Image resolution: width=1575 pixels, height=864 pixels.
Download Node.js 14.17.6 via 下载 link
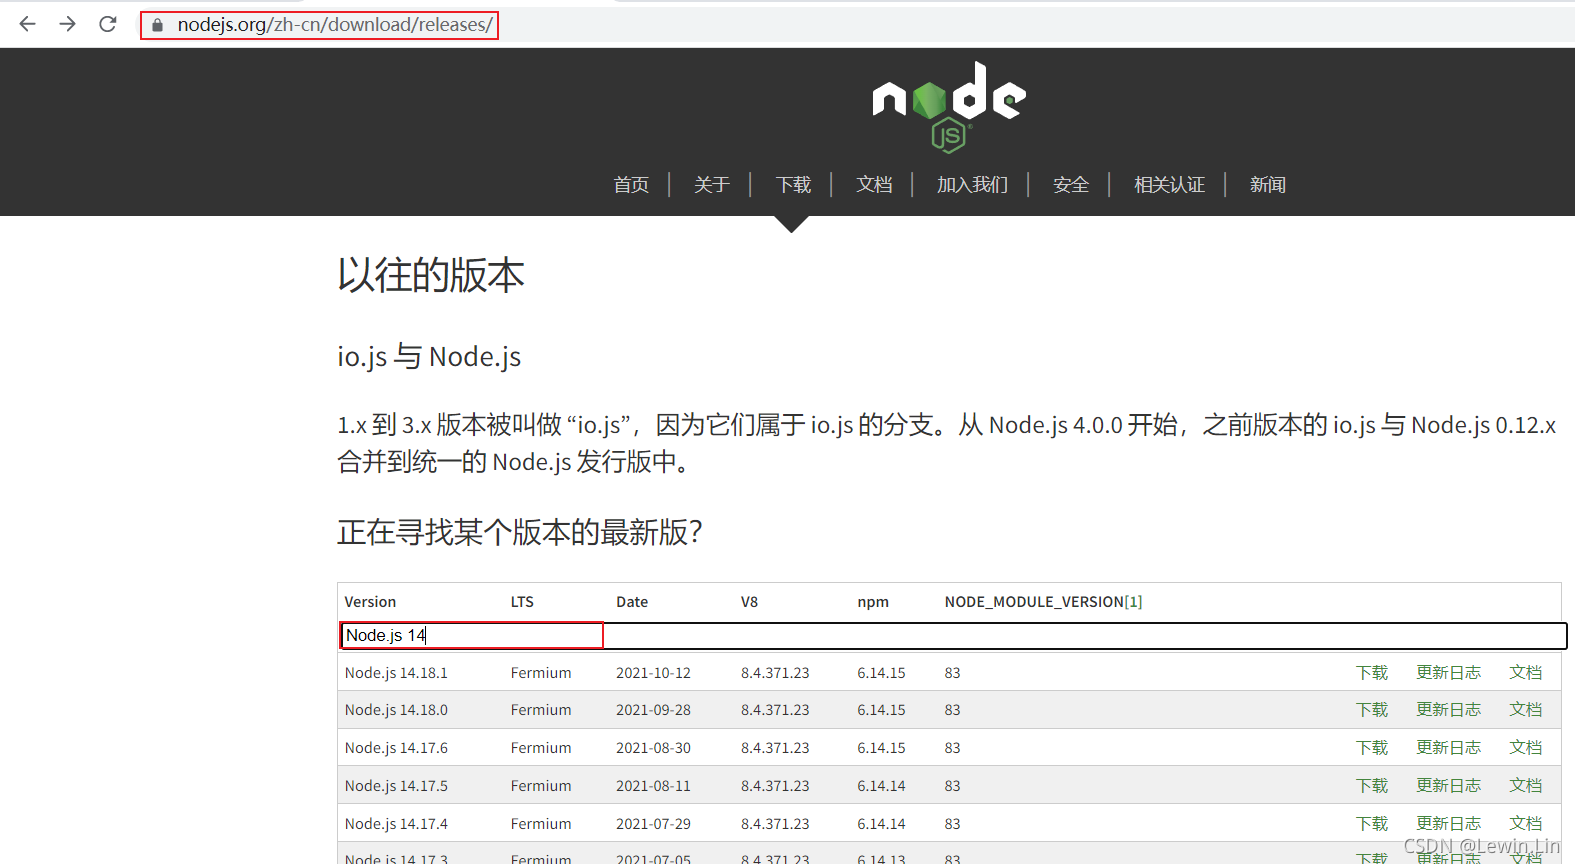click(1372, 748)
